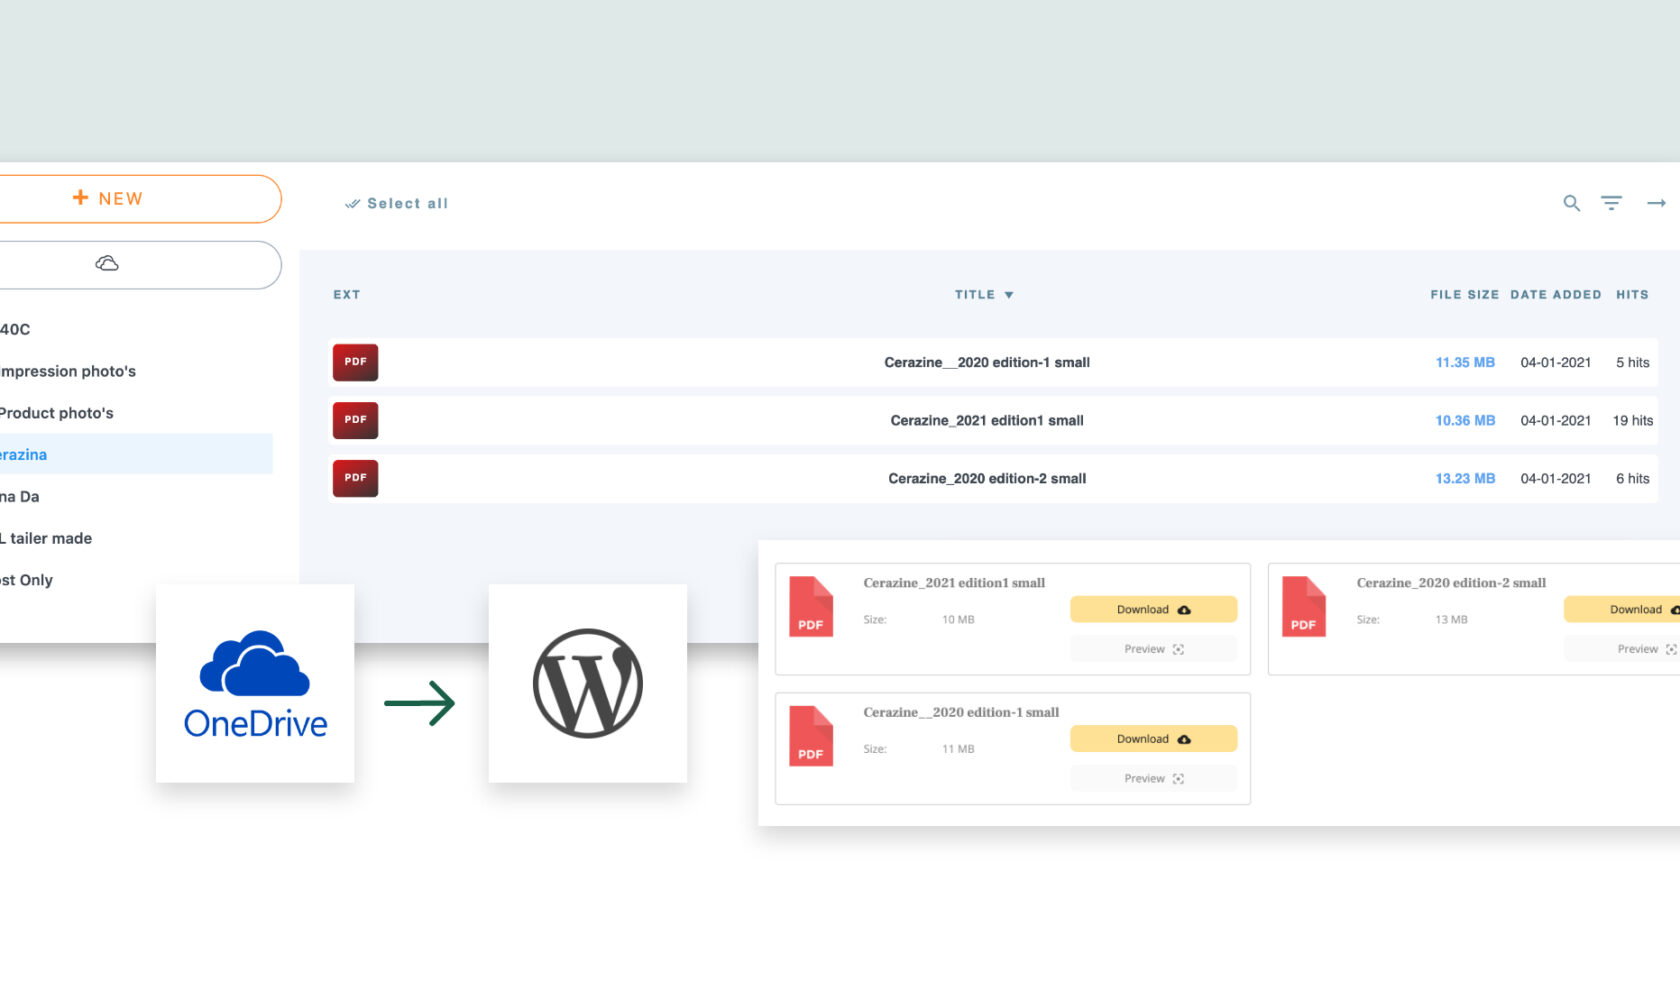Switch to the Cerazina sidebar folder
The image size is (1680, 1000).
click(x=24, y=454)
